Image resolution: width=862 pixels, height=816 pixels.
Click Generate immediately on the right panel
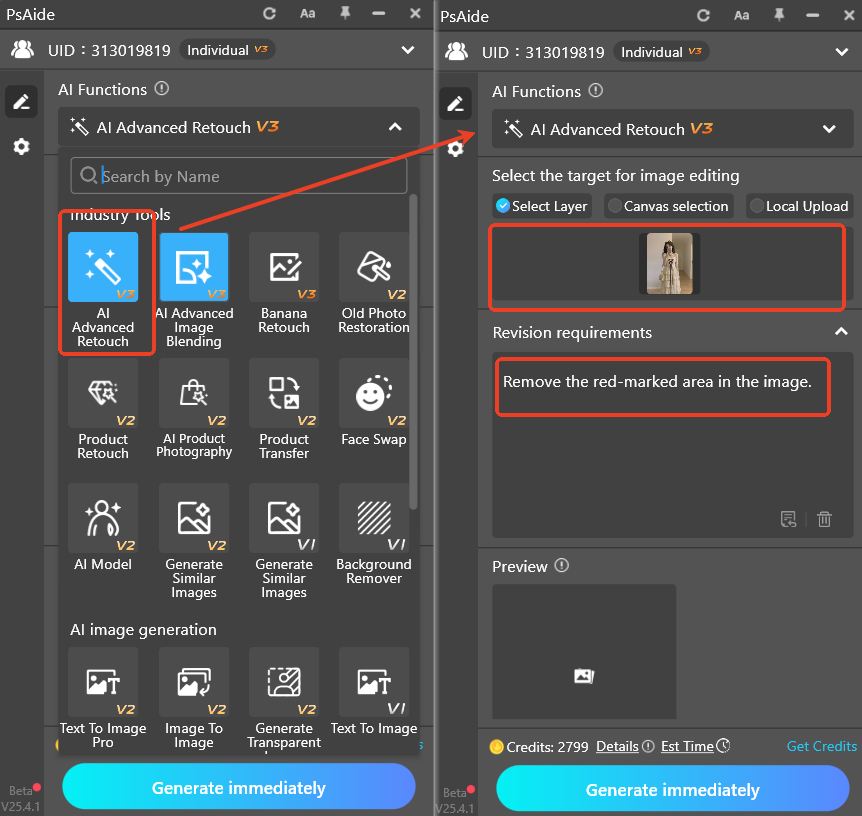[672, 789]
